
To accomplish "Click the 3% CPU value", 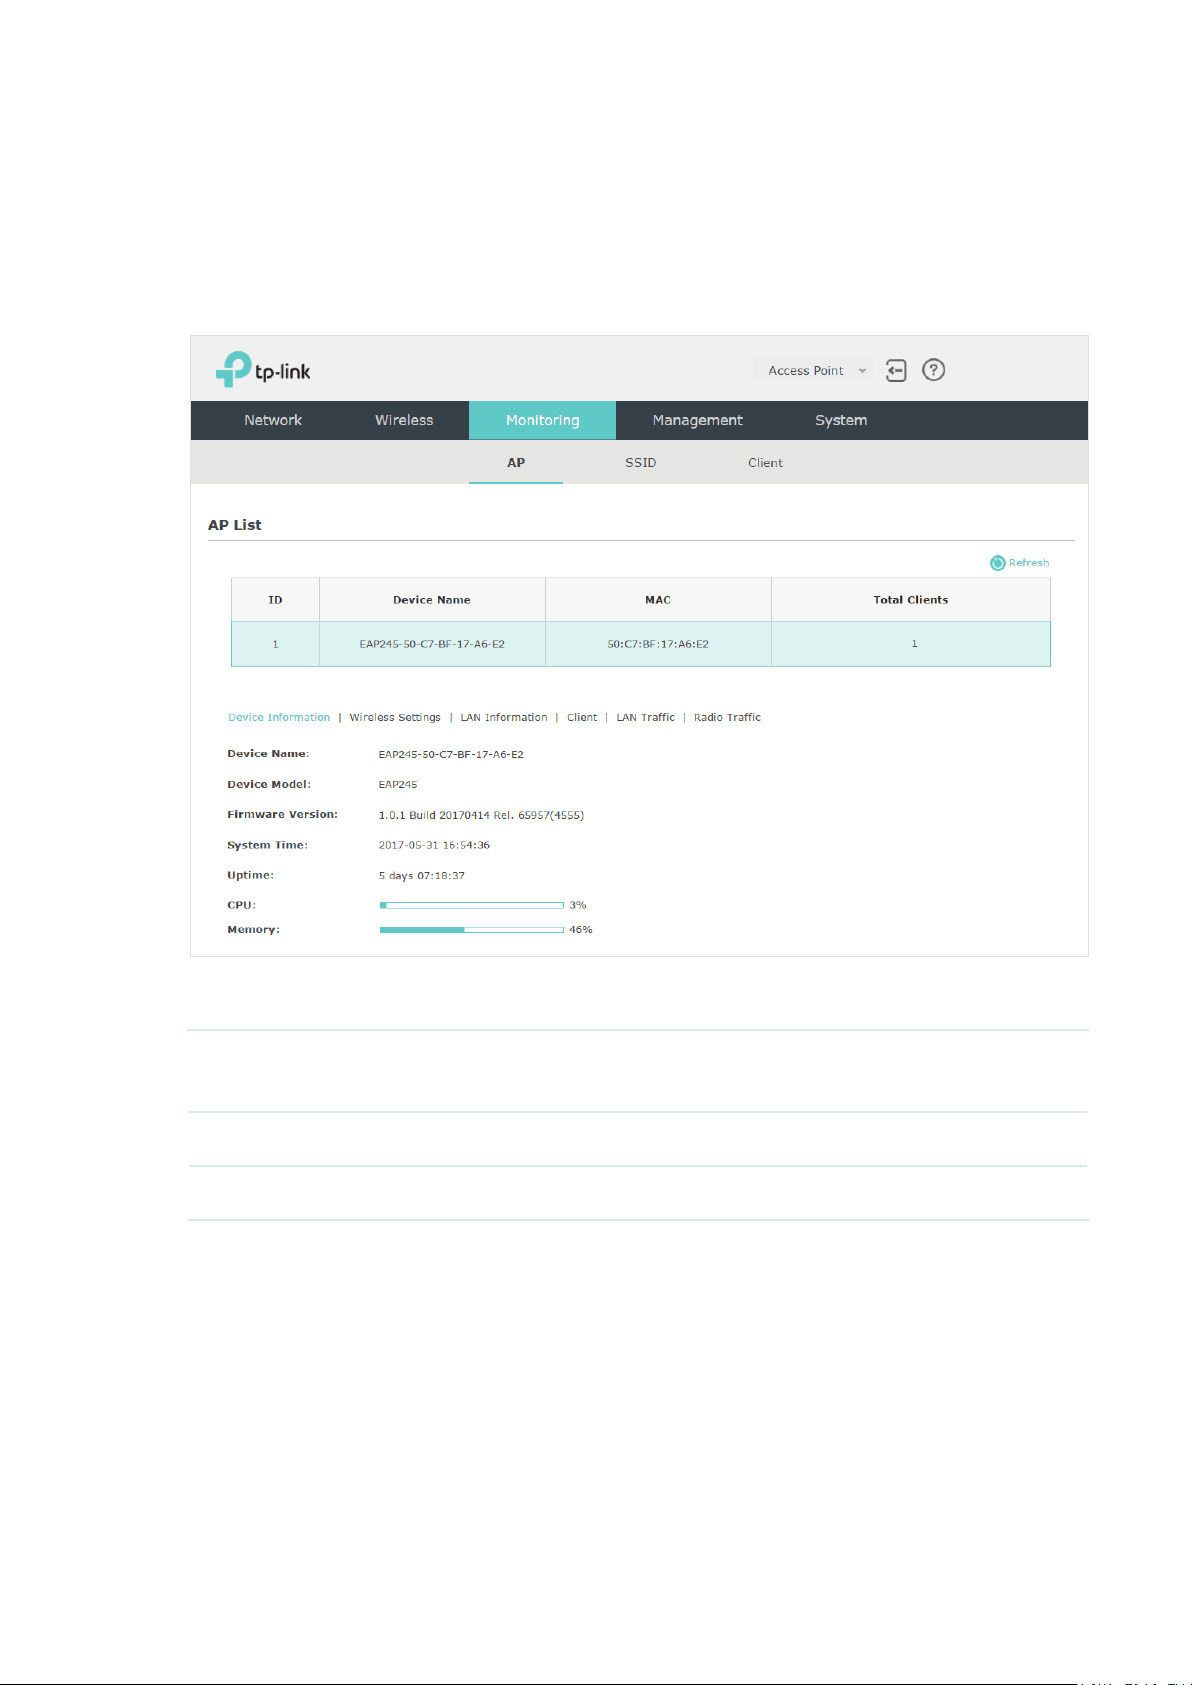I will (x=578, y=905).
